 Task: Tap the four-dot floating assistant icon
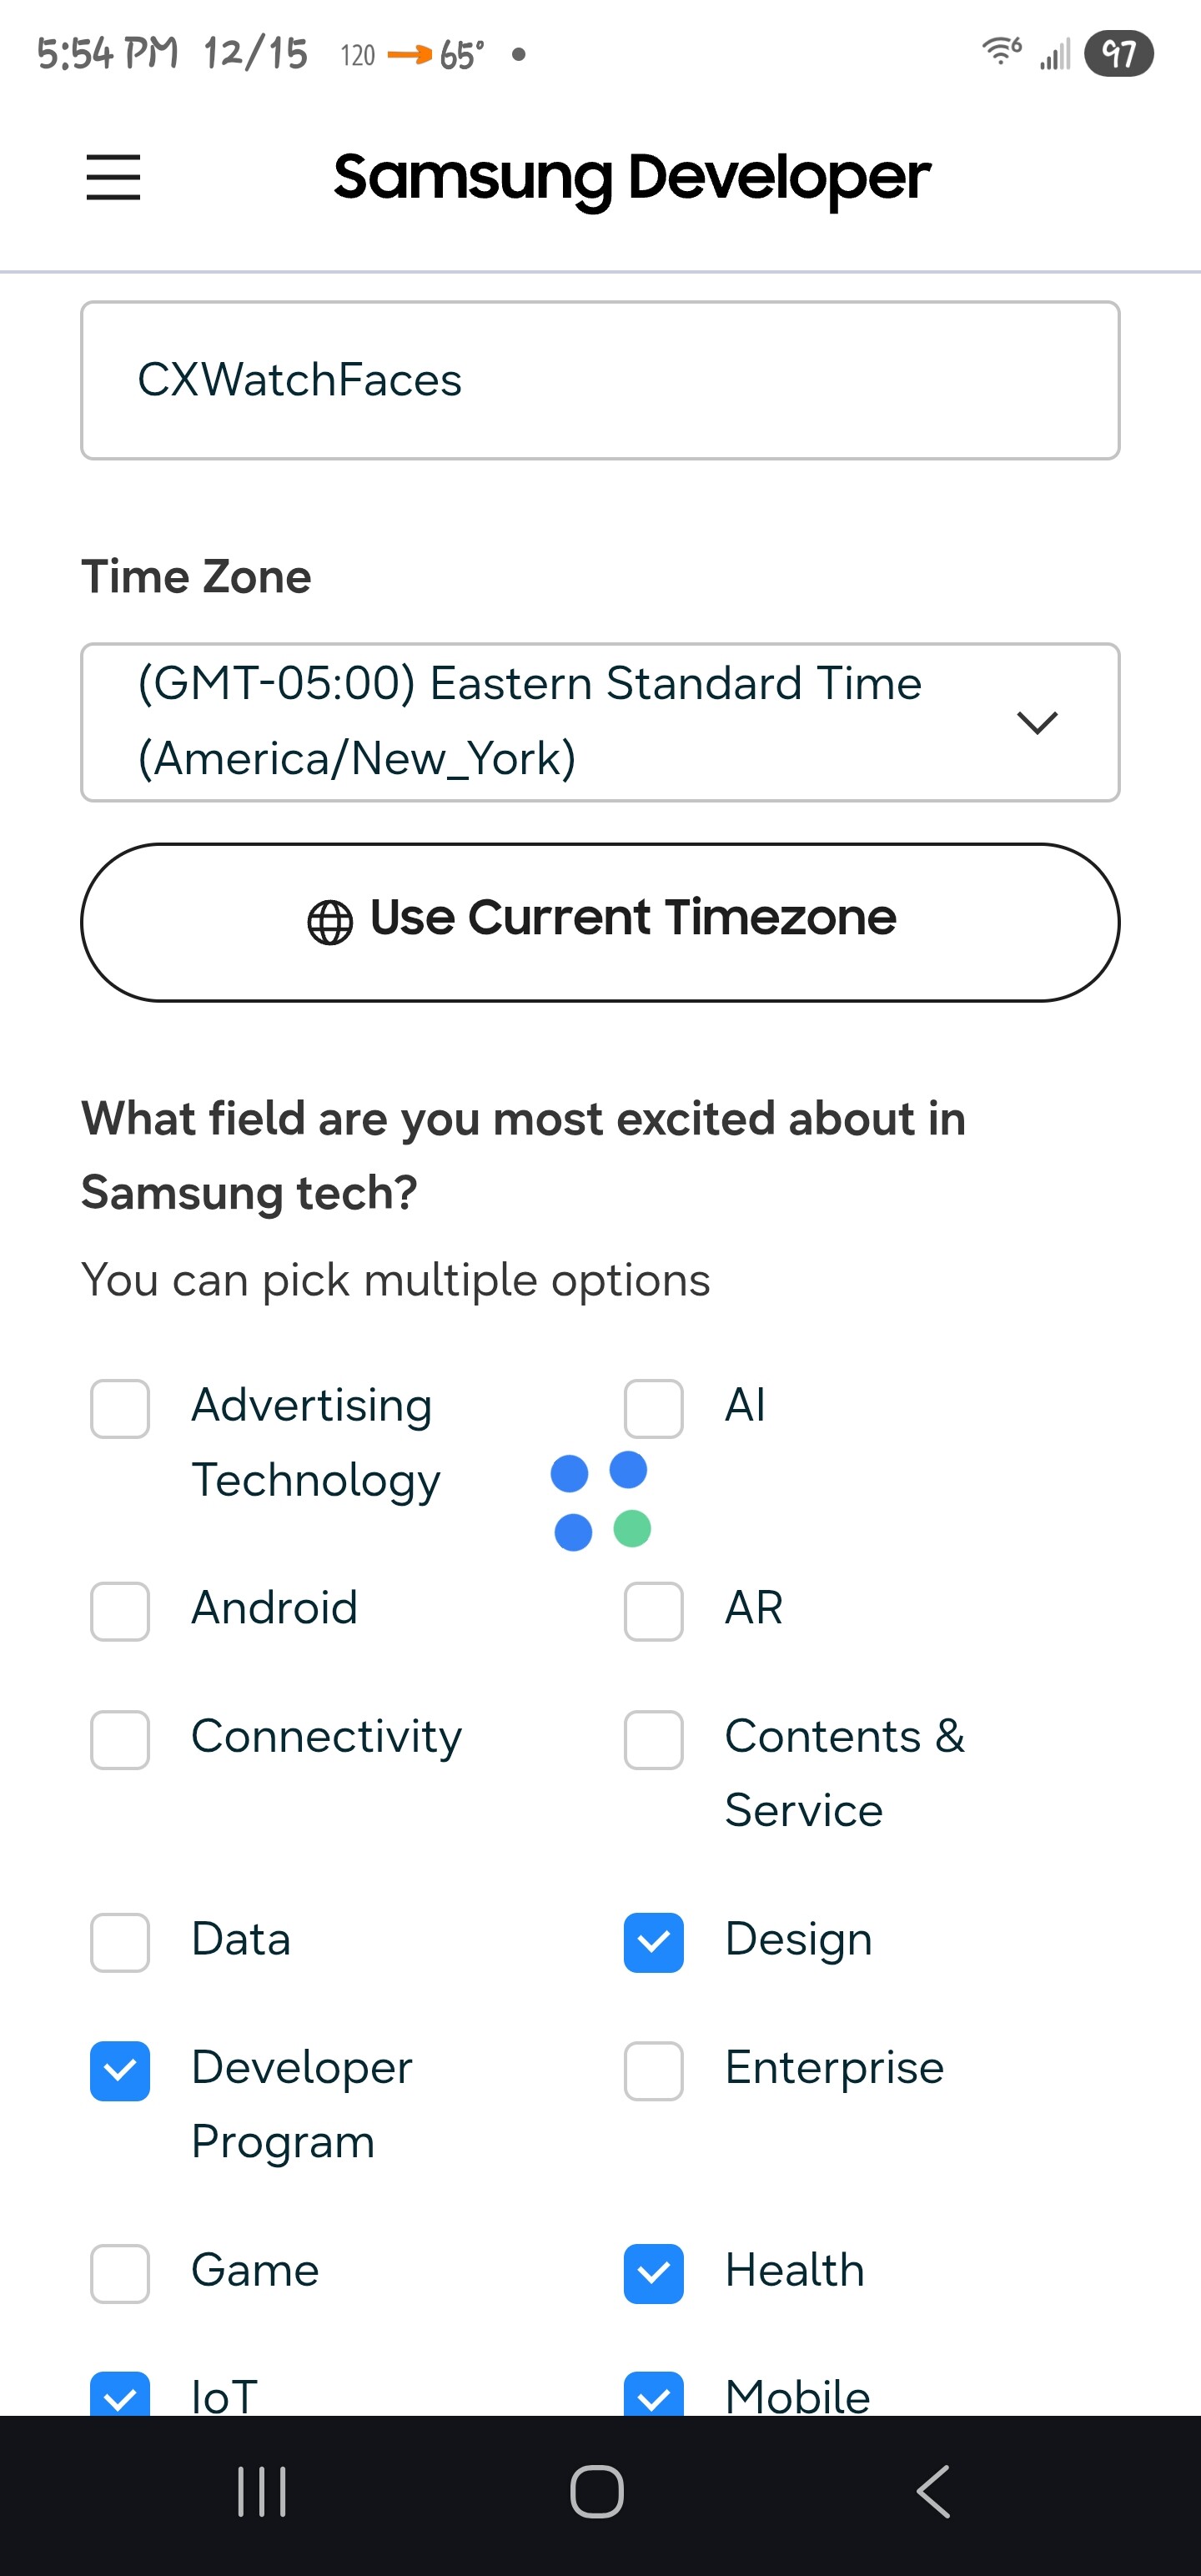point(601,1500)
